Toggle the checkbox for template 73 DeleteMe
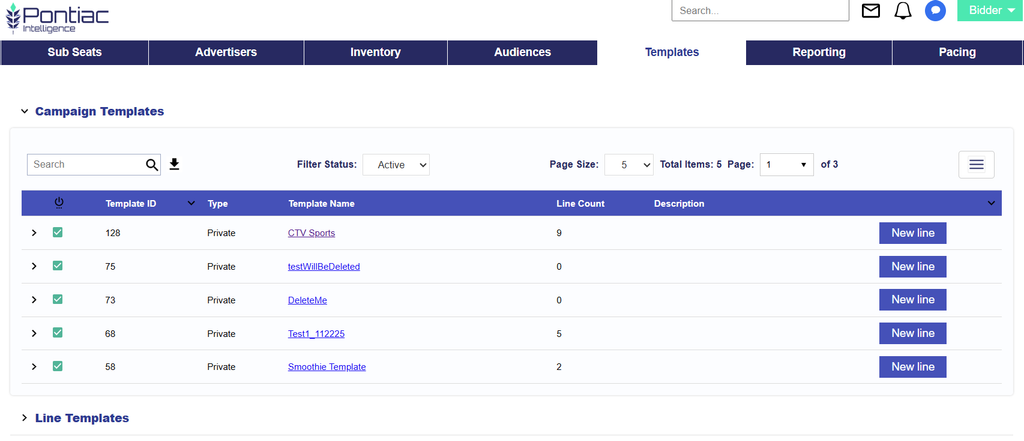Image resolution: width=1024 pixels, height=441 pixels. (x=57, y=299)
